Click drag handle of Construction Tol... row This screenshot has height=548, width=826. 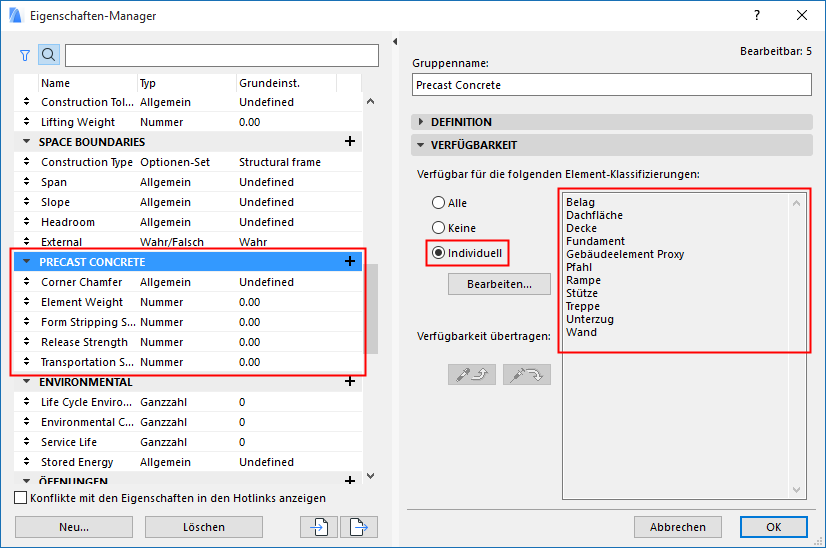pos(26,101)
